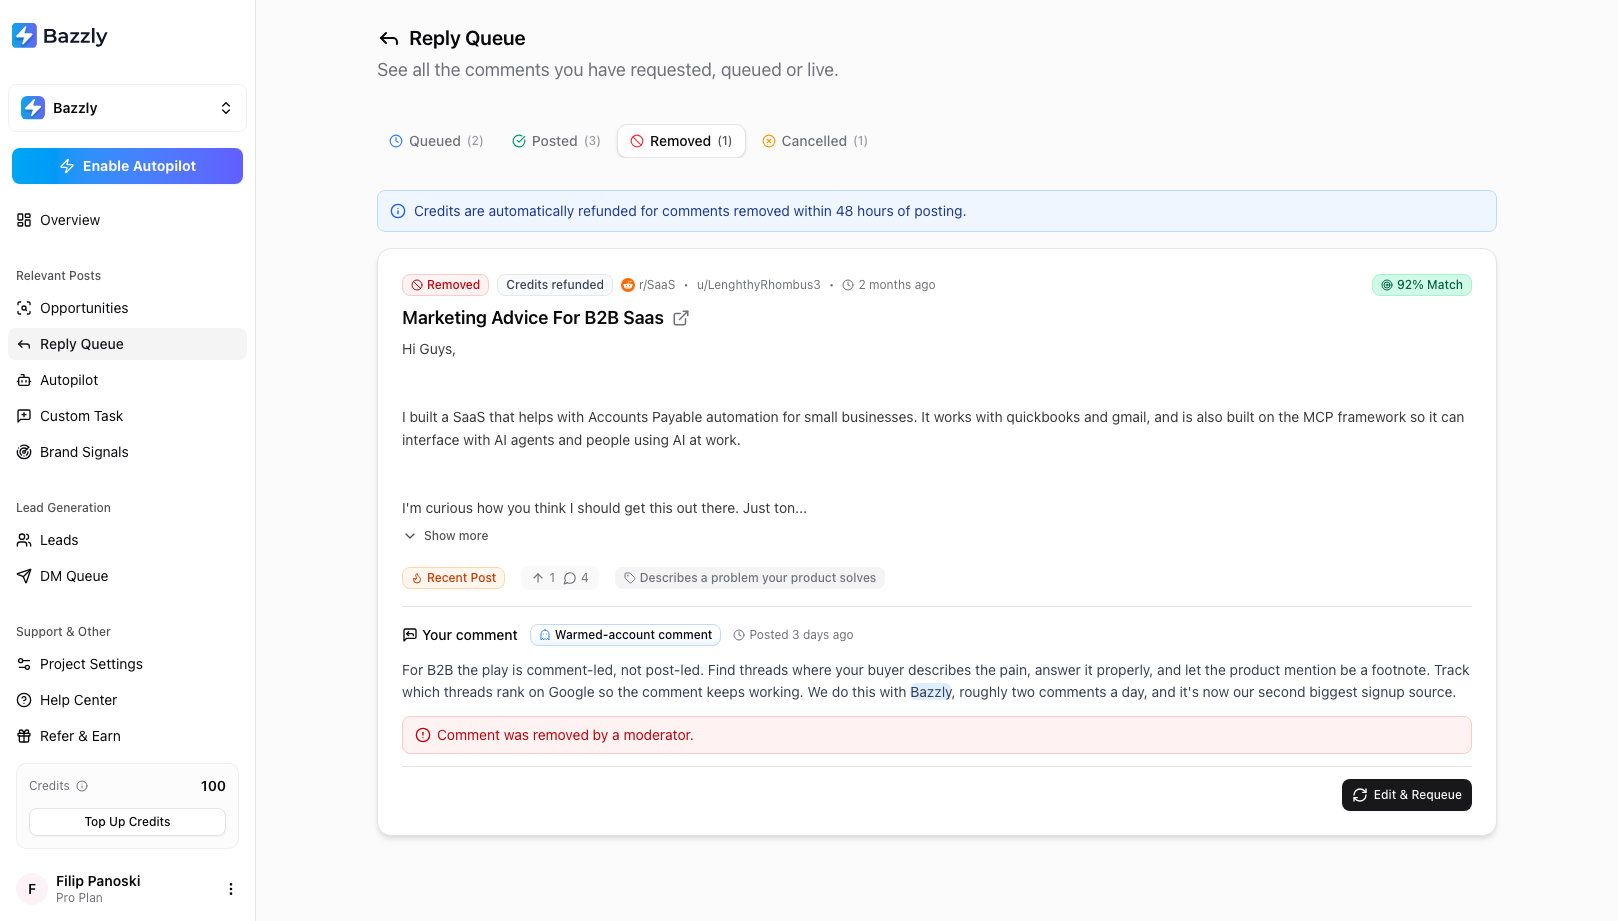The image size is (1618, 921).
Task: Open the DM Queue page
Action: click(127, 576)
